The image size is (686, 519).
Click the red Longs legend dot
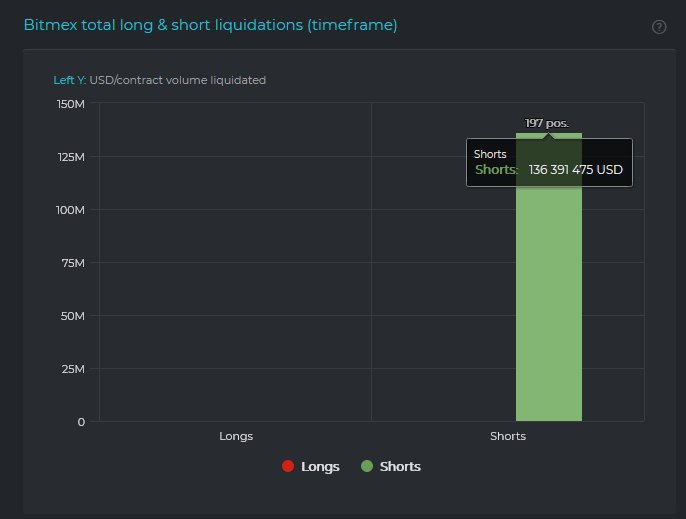[288, 466]
